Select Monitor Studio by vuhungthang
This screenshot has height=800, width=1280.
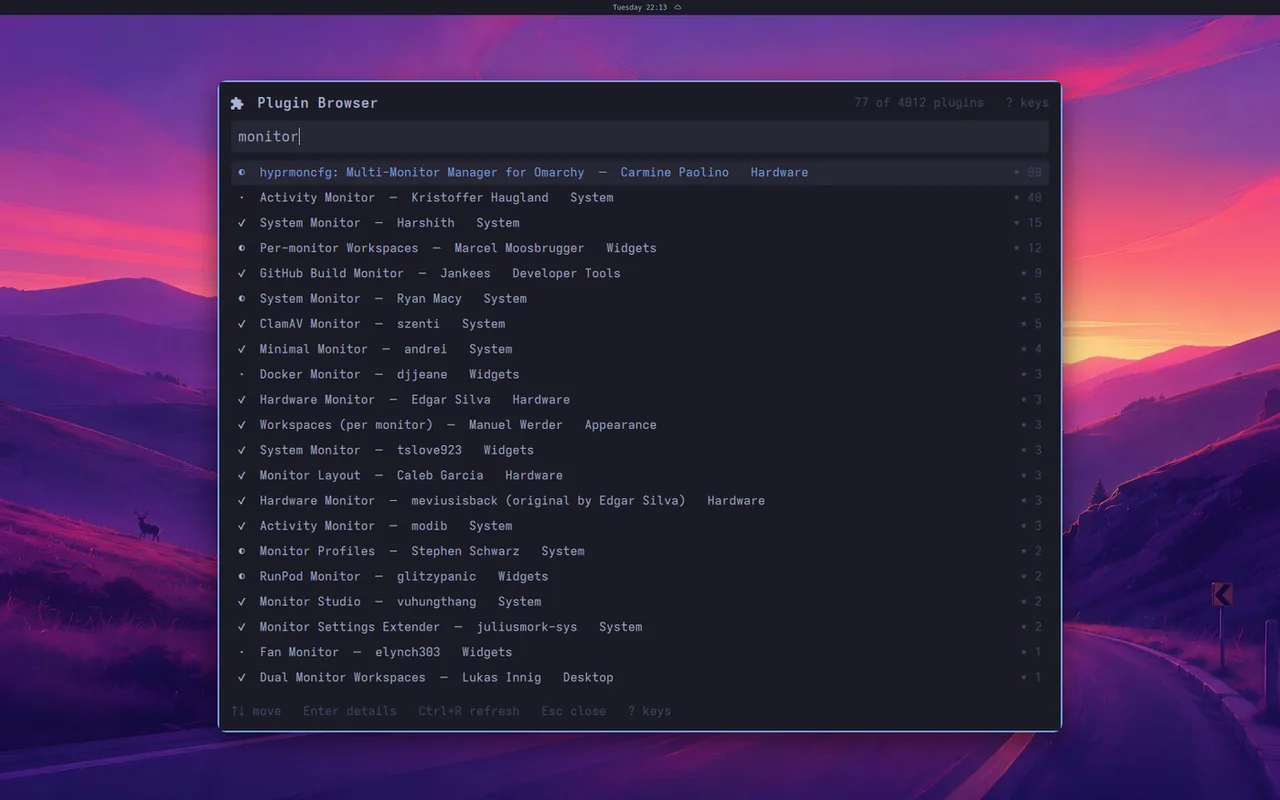point(640,601)
